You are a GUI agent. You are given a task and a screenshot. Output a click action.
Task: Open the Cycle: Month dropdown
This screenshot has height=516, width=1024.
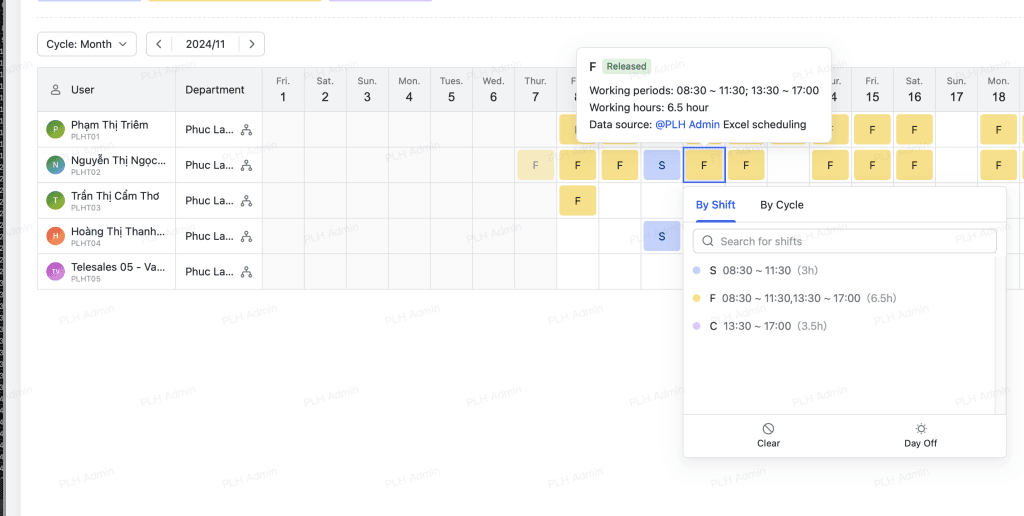[x=87, y=44]
